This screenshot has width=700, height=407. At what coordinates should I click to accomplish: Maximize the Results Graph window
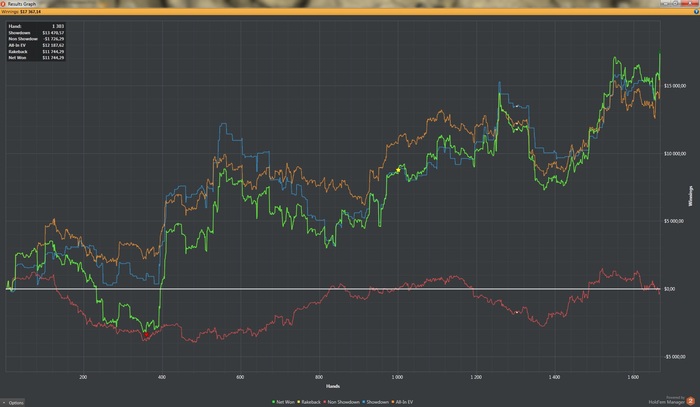(676, 3)
